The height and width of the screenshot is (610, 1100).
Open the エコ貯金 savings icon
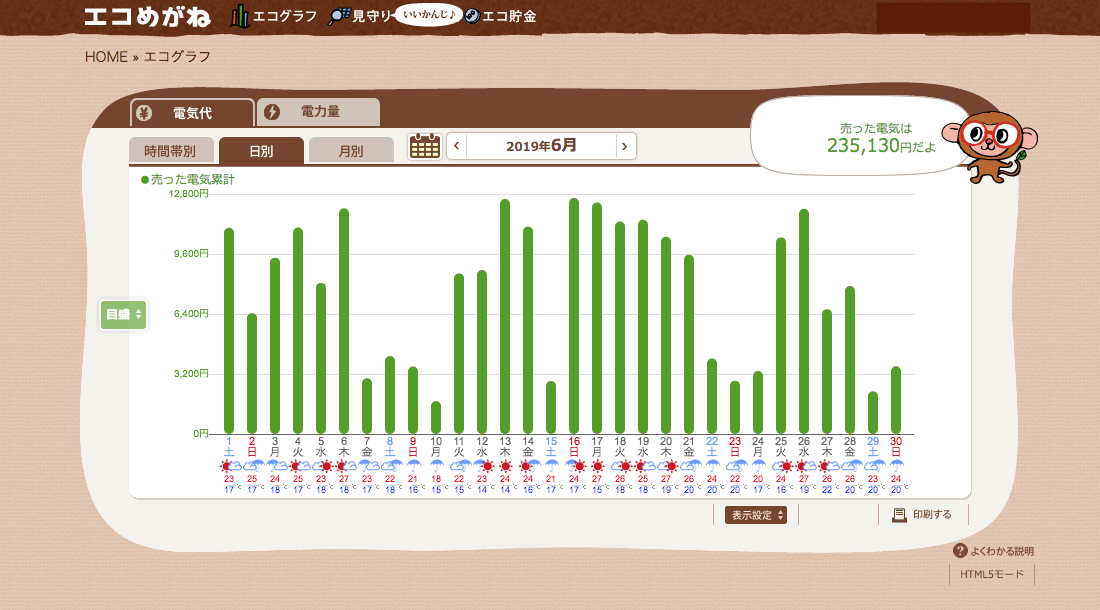point(472,16)
